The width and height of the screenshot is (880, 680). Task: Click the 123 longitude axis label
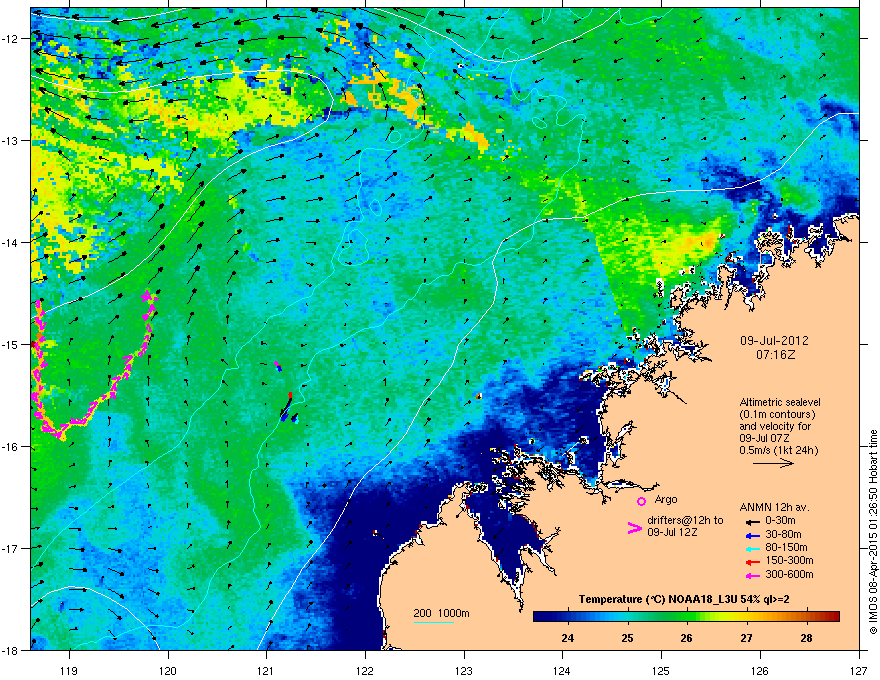pyautogui.click(x=464, y=670)
